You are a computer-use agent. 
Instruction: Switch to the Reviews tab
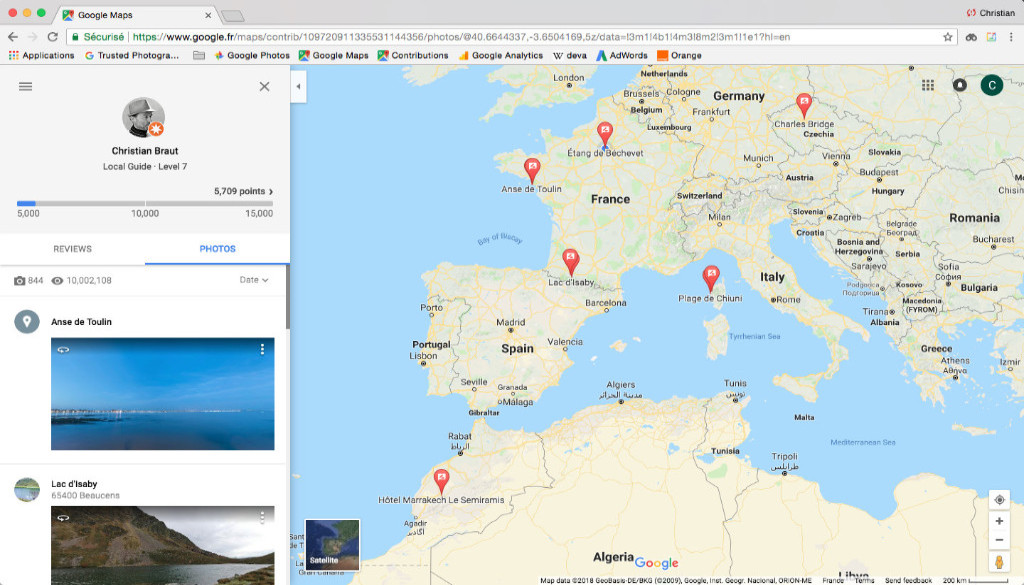pyautogui.click(x=72, y=249)
